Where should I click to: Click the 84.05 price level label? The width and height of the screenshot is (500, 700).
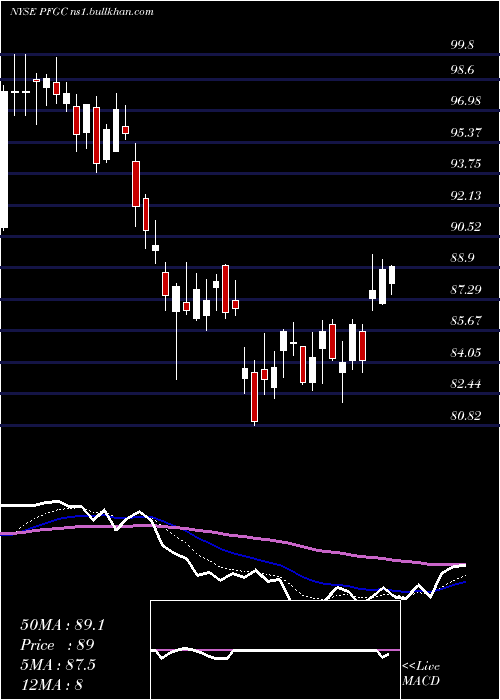[x=466, y=352]
